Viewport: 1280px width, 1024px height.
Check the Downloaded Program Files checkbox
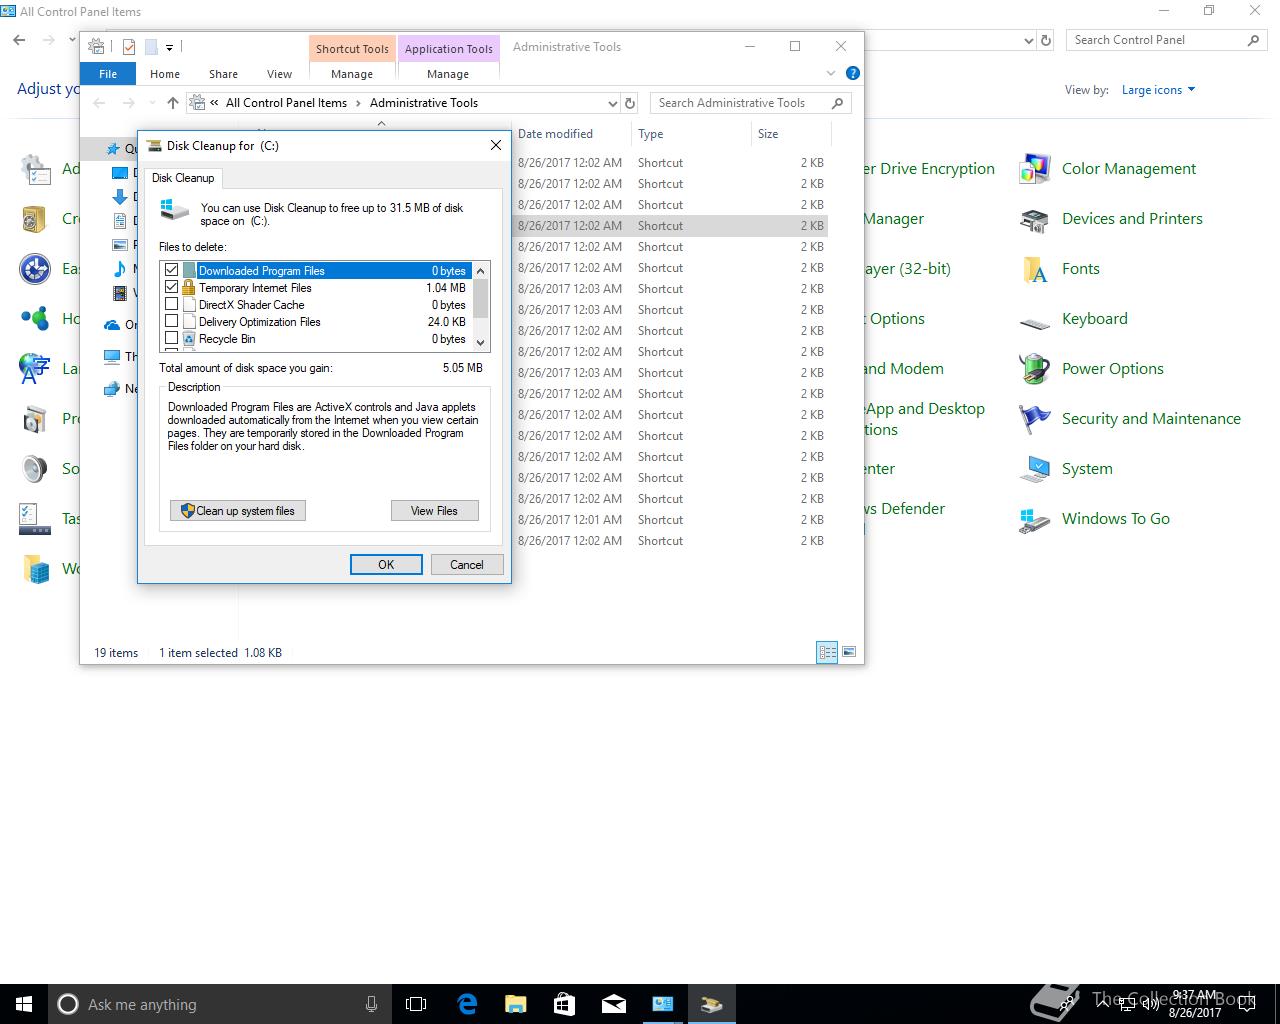[172, 271]
